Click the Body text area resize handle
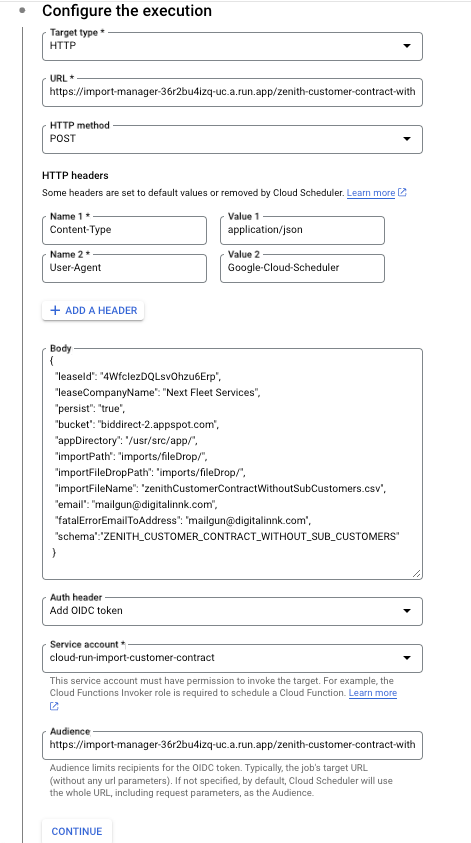This screenshot has height=843, width=471. (417, 574)
